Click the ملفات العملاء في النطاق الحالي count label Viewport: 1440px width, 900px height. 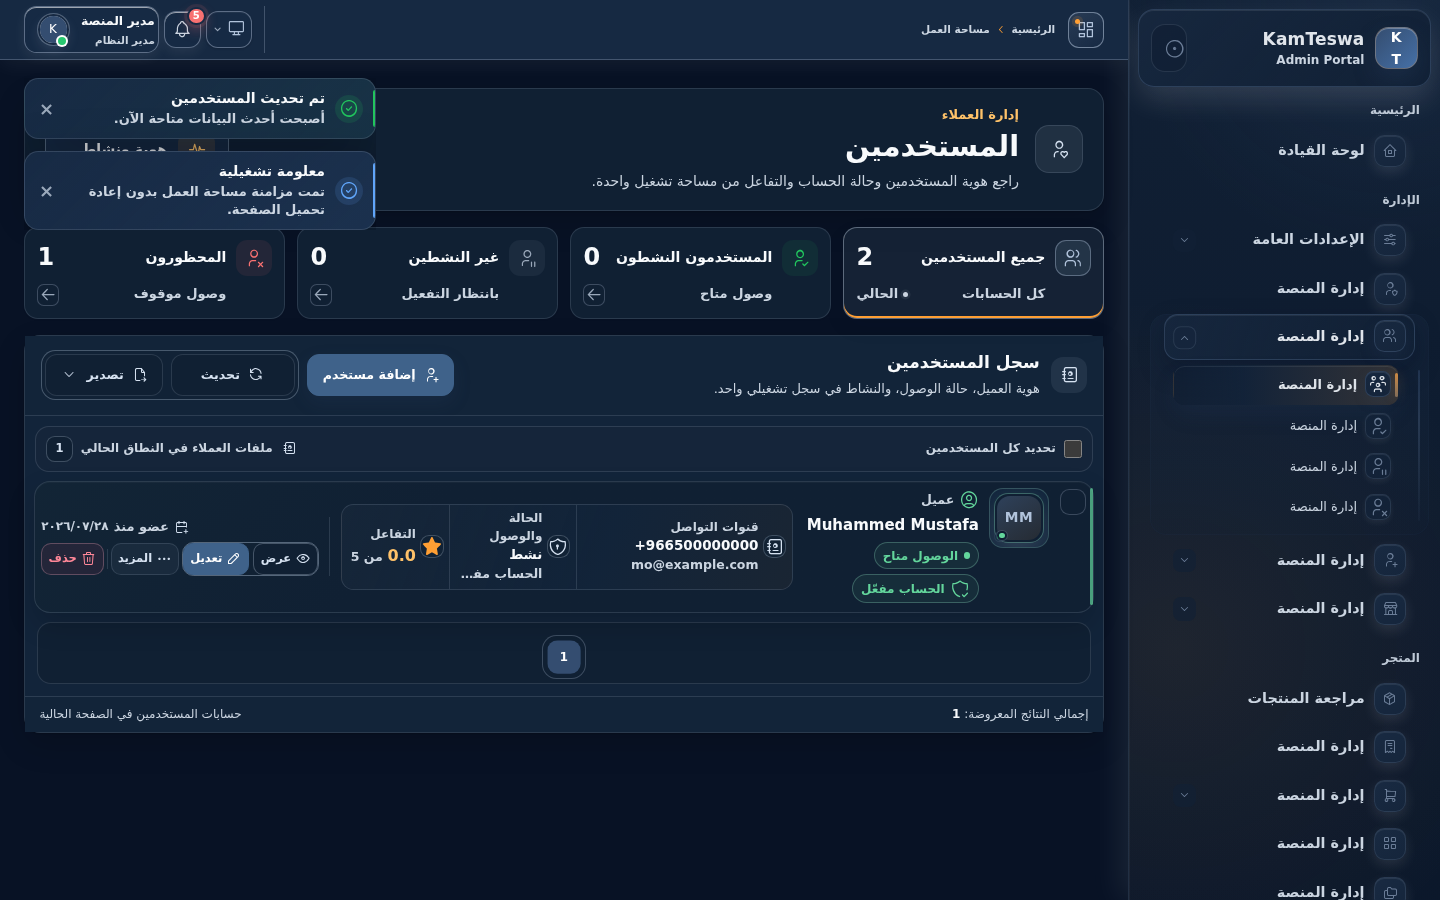tap(177, 449)
